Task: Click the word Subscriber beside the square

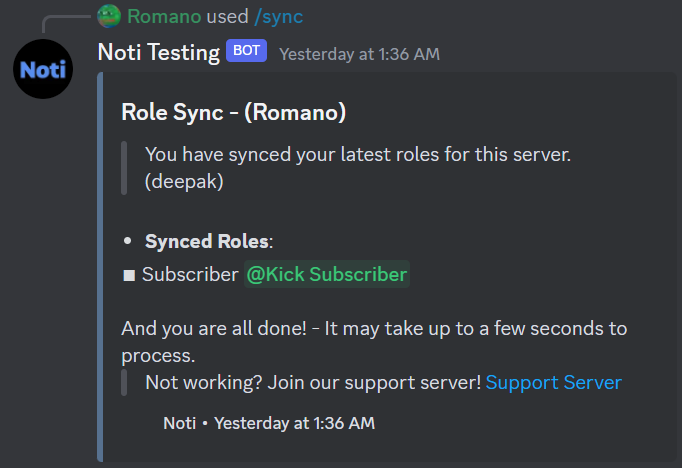Action: coord(190,275)
